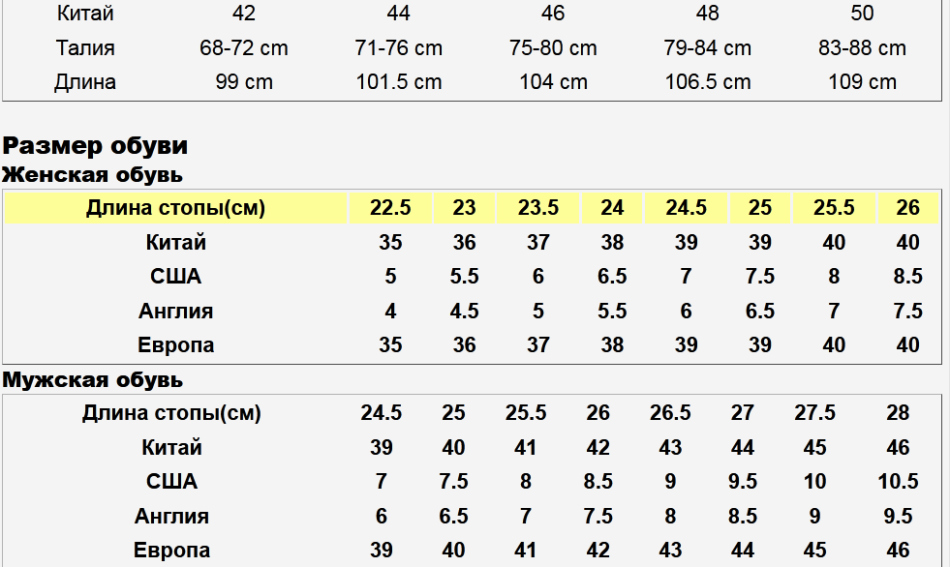Viewport: 950px width, 567px height.
Task: Click the '68-72 cm' waist value
Action: click(x=243, y=48)
